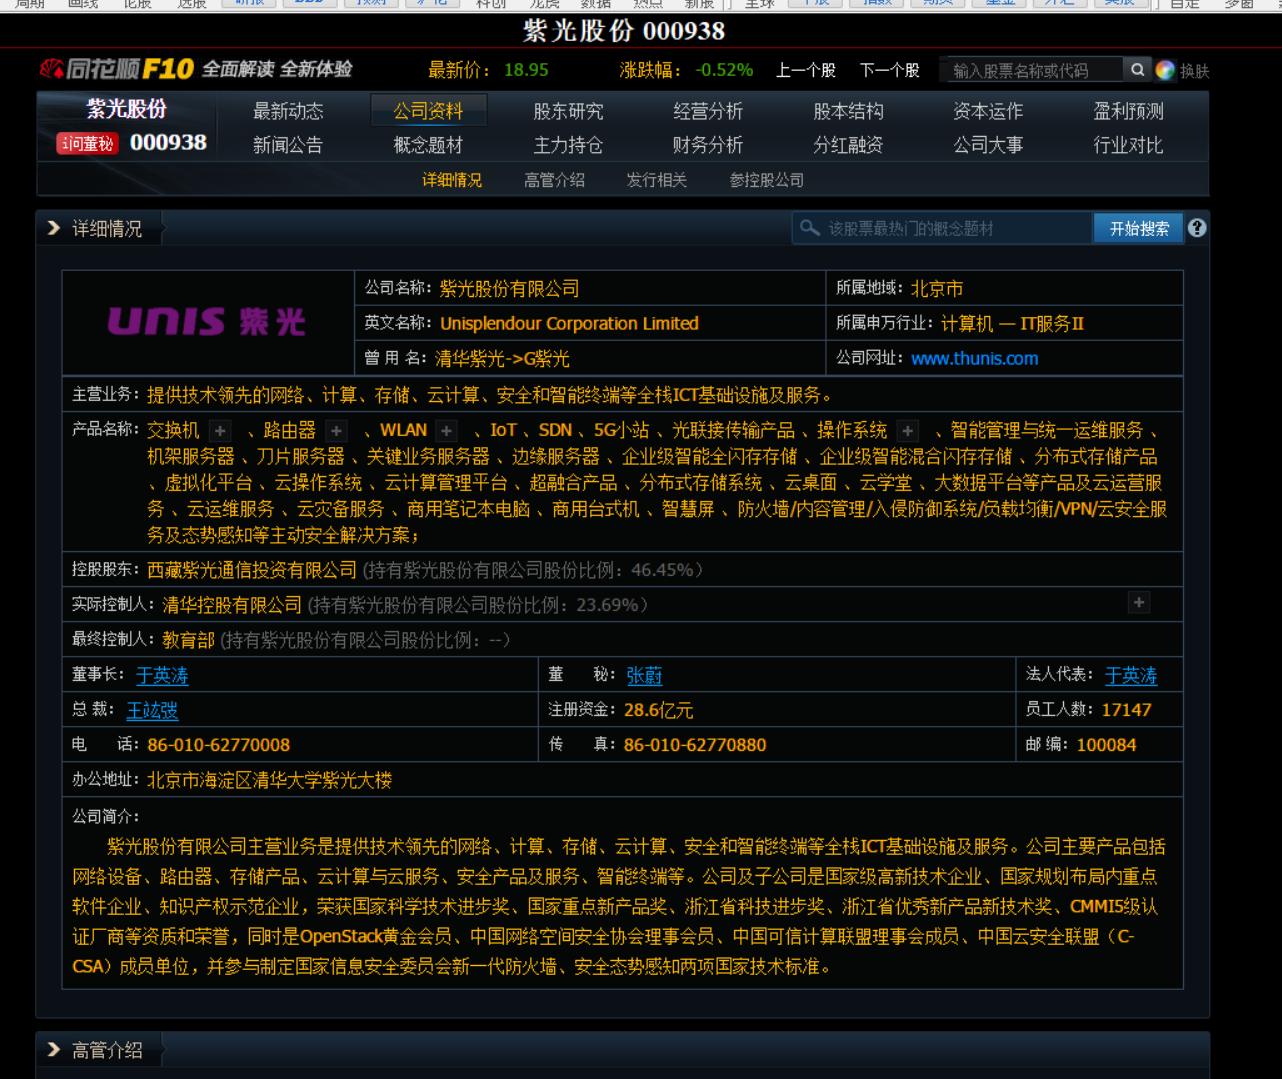Select the 概念题材 tab
Image resolution: width=1282 pixels, height=1079 pixels.
click(x=428, y=145)
